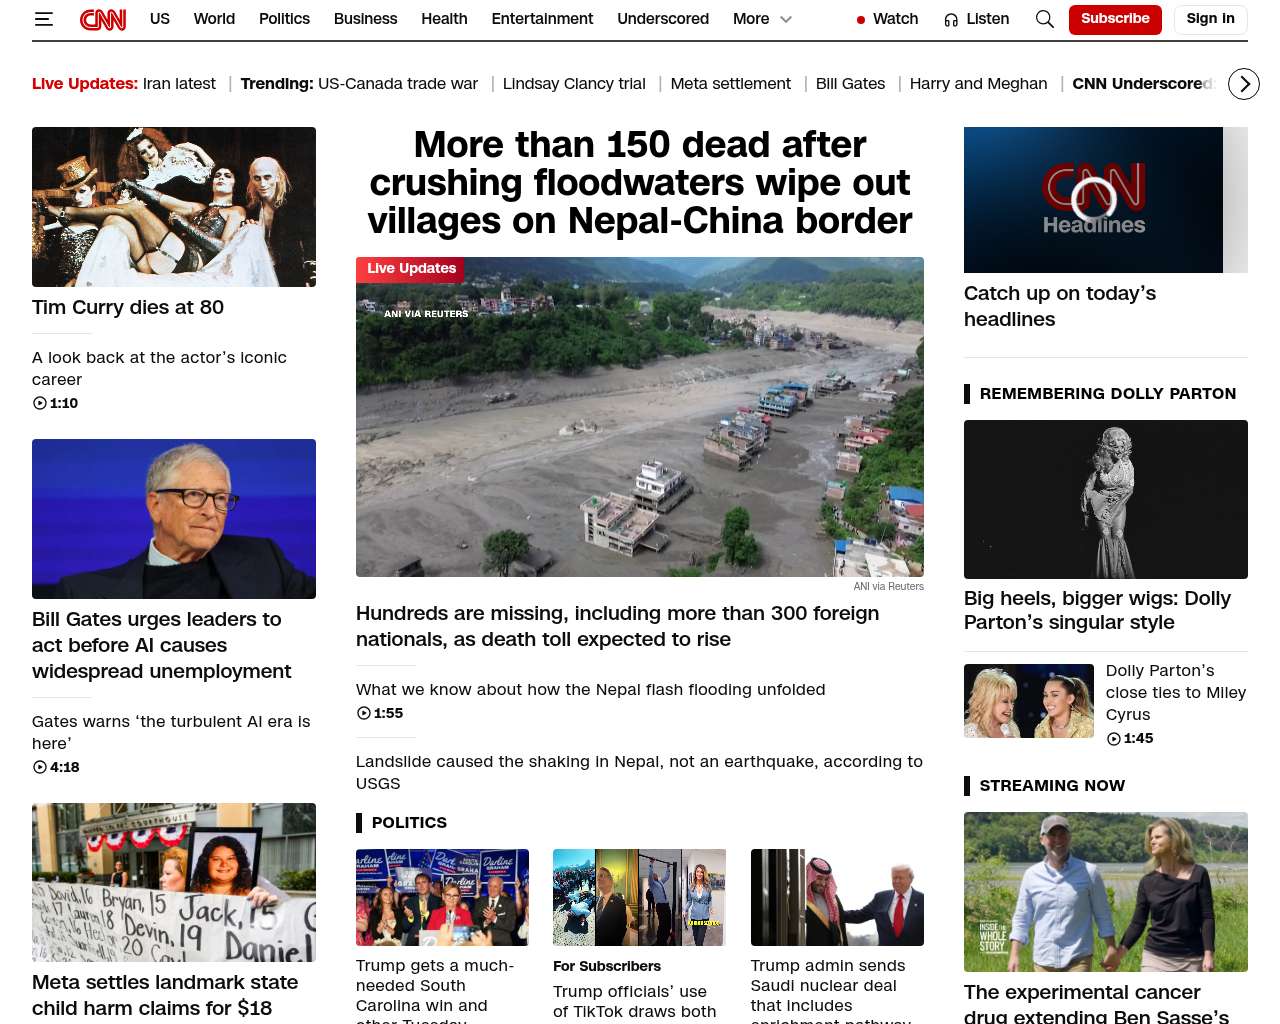Open the couple holding hands photo
1280x1024 pixels.
pyautogui.click(x=1106, y=892)
